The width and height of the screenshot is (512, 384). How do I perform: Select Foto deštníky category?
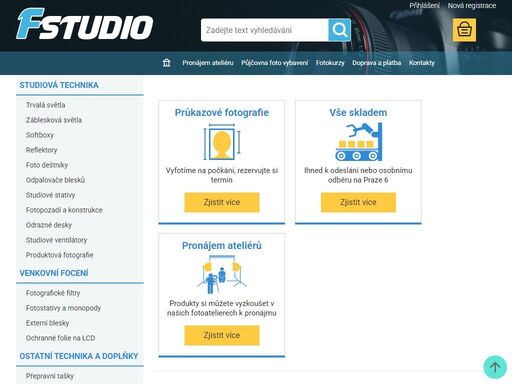point(47,165)
